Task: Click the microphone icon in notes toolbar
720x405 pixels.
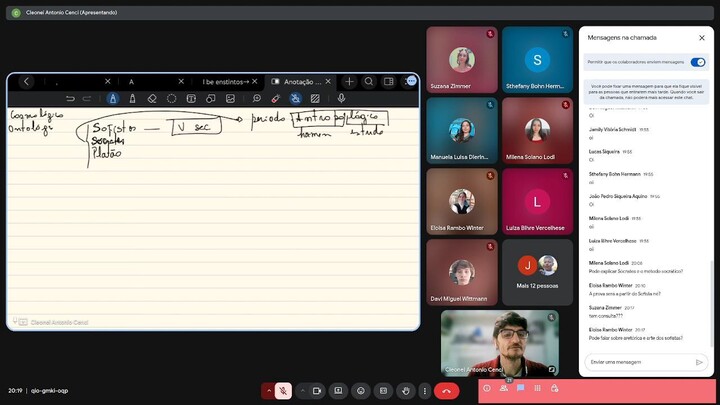Action: [x=341, y=99]
